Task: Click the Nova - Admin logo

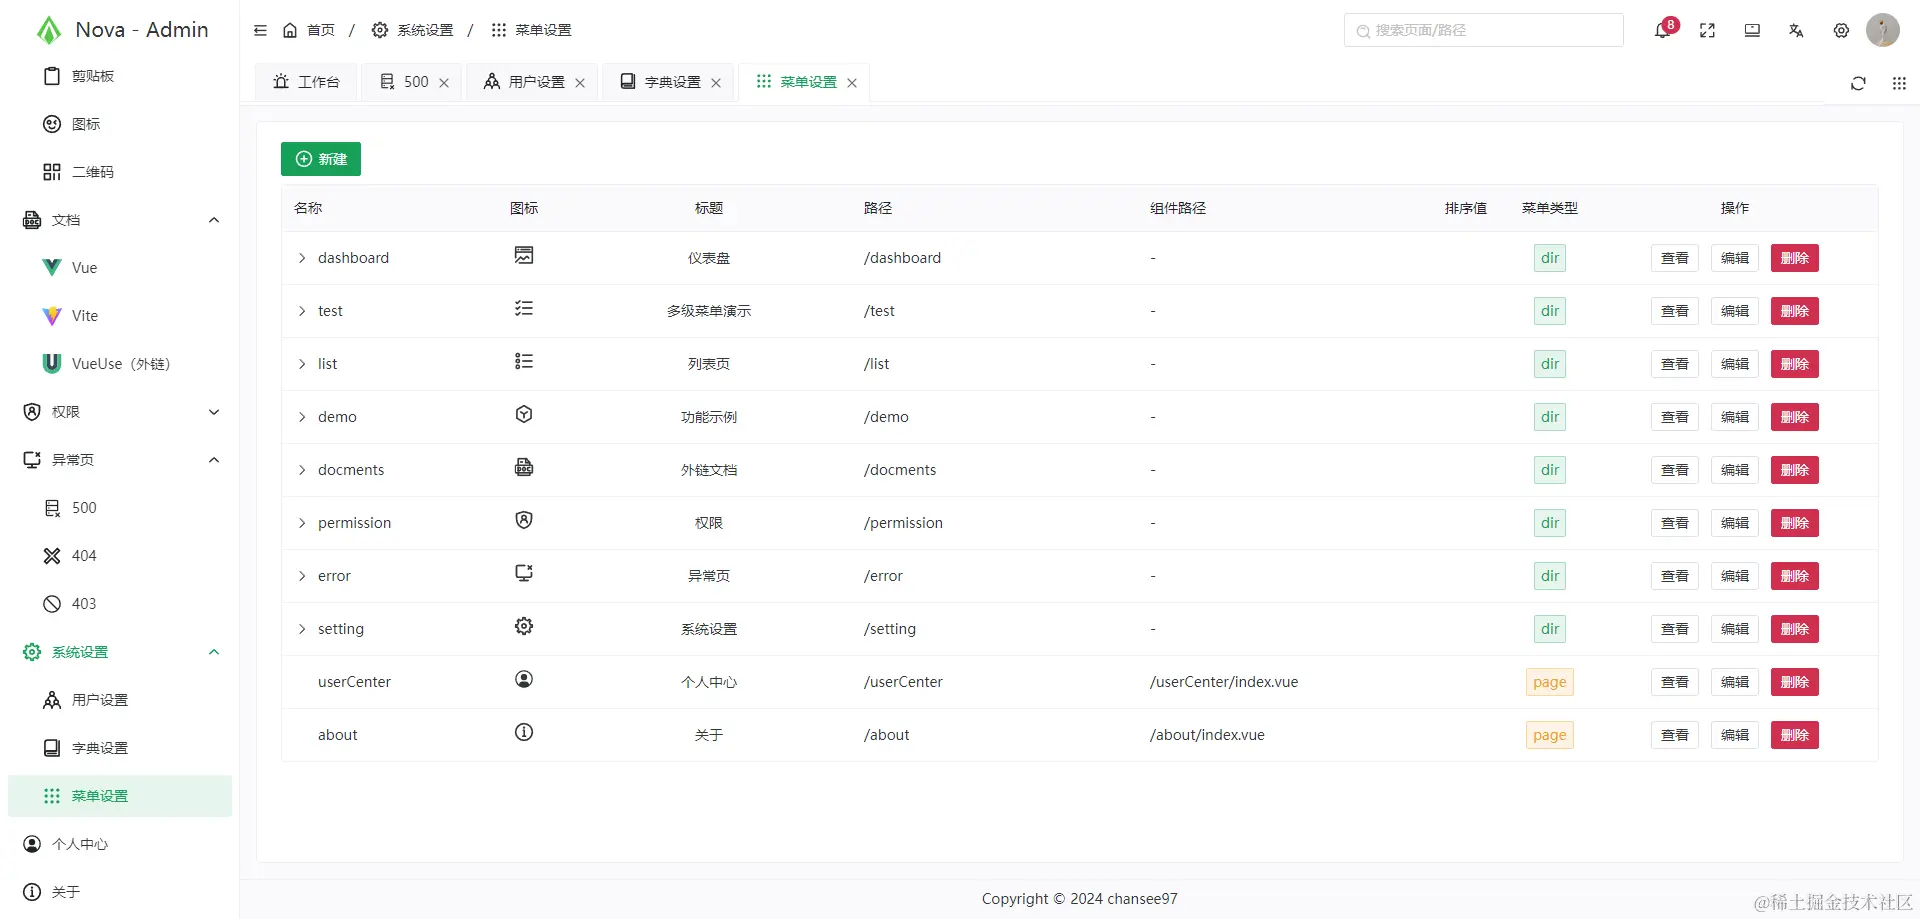Action: click(122, 30)
